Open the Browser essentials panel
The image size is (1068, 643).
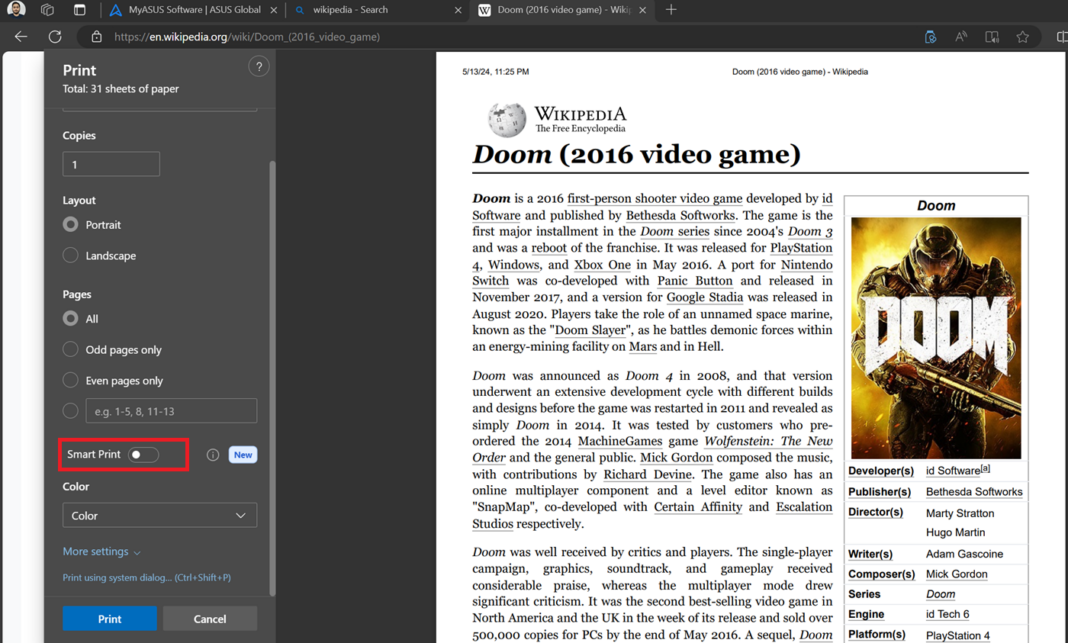930,36
